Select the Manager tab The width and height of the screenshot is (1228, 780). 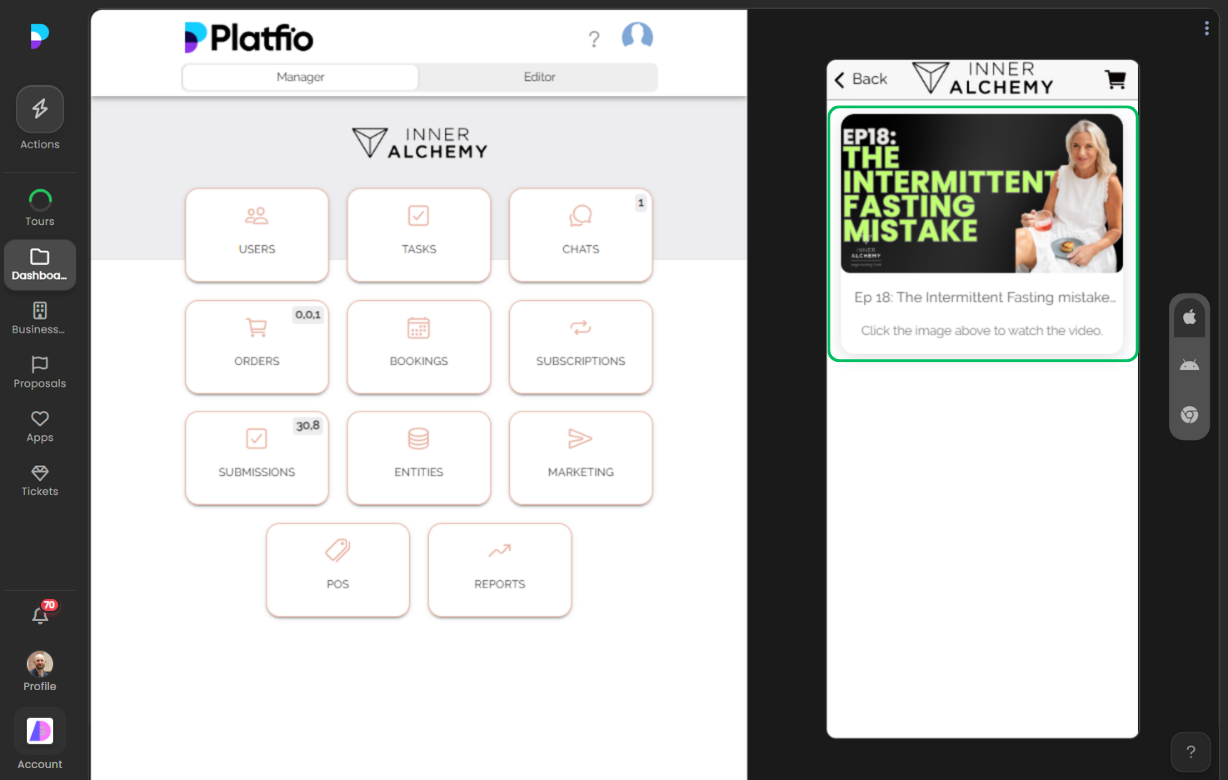(299, 76)
